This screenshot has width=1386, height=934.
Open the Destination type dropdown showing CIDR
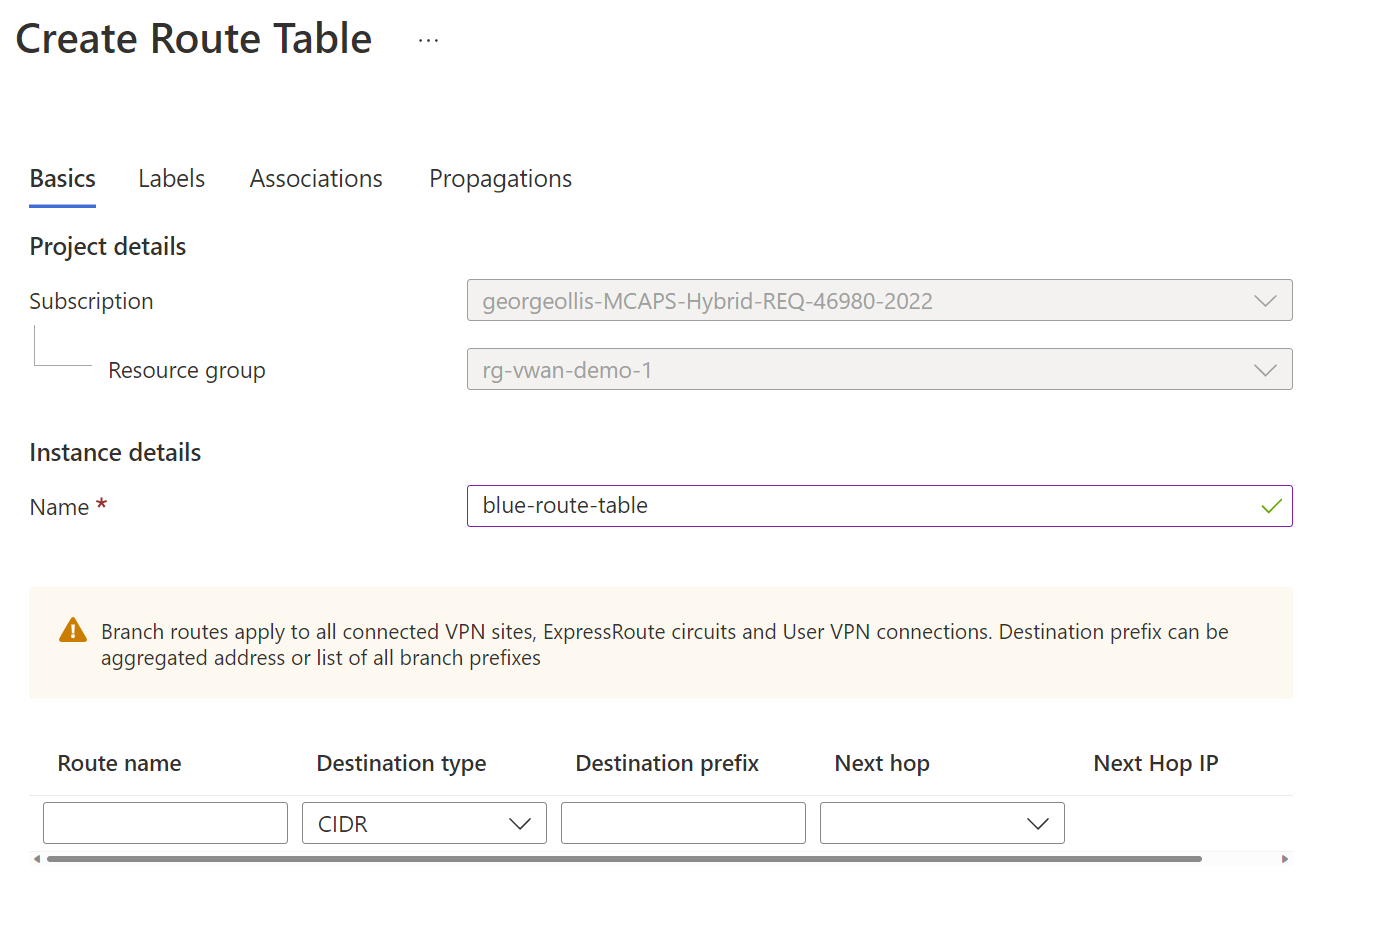point(424,823)
